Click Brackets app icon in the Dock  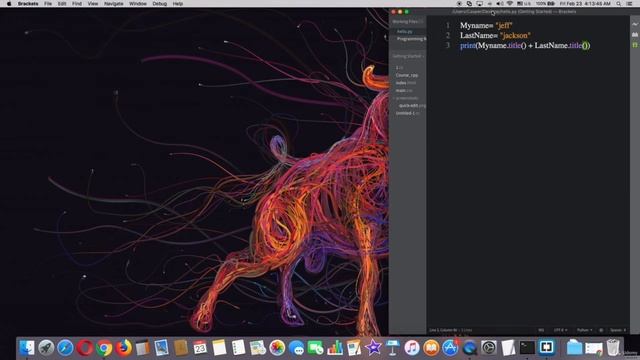[547, 348]
